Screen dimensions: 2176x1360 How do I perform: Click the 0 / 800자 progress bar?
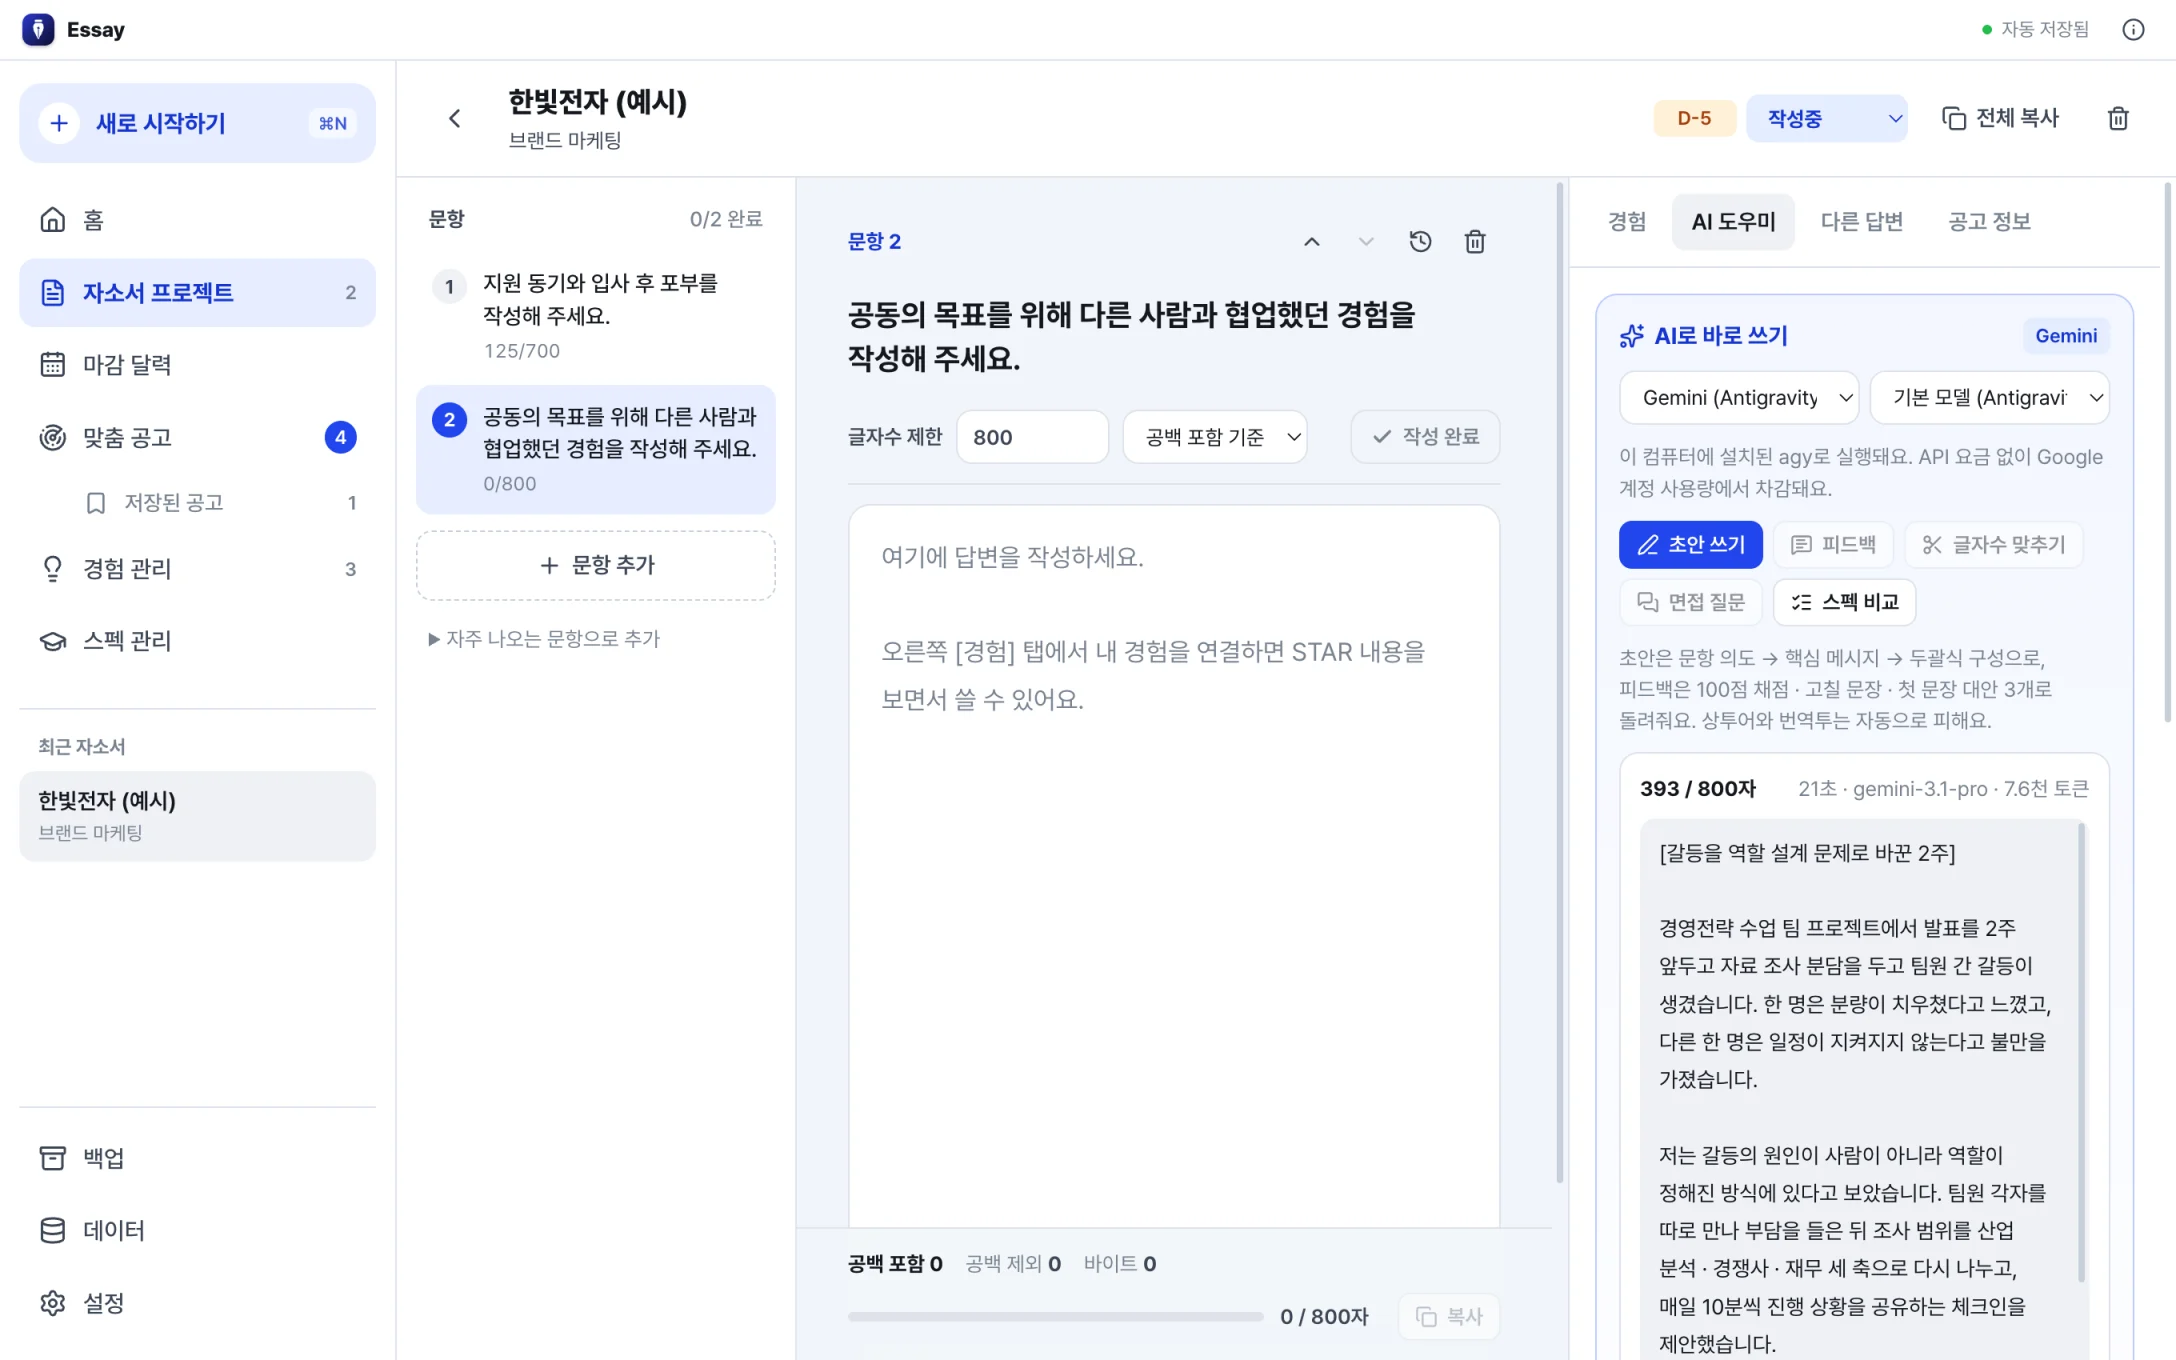click(x=1056, y=1317)
